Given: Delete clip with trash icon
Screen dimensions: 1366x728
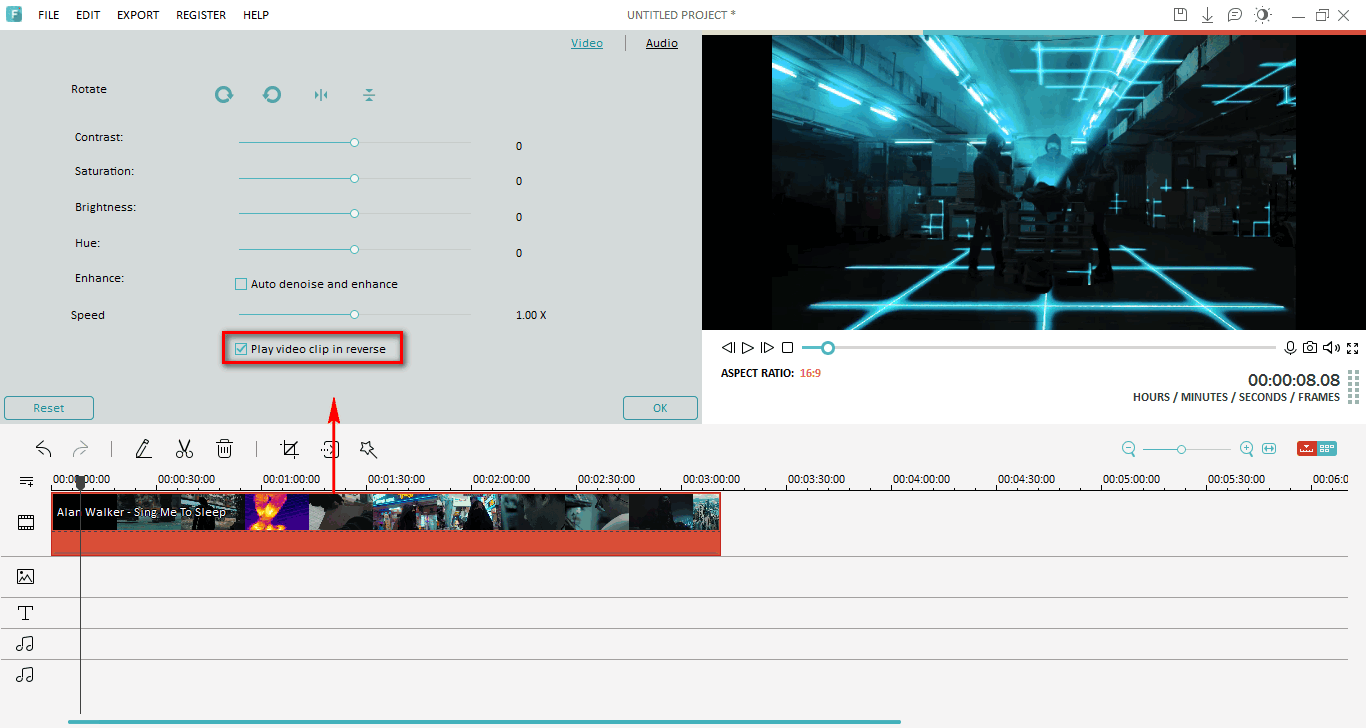Looking at the screenshot, I should tap(225, 449).
